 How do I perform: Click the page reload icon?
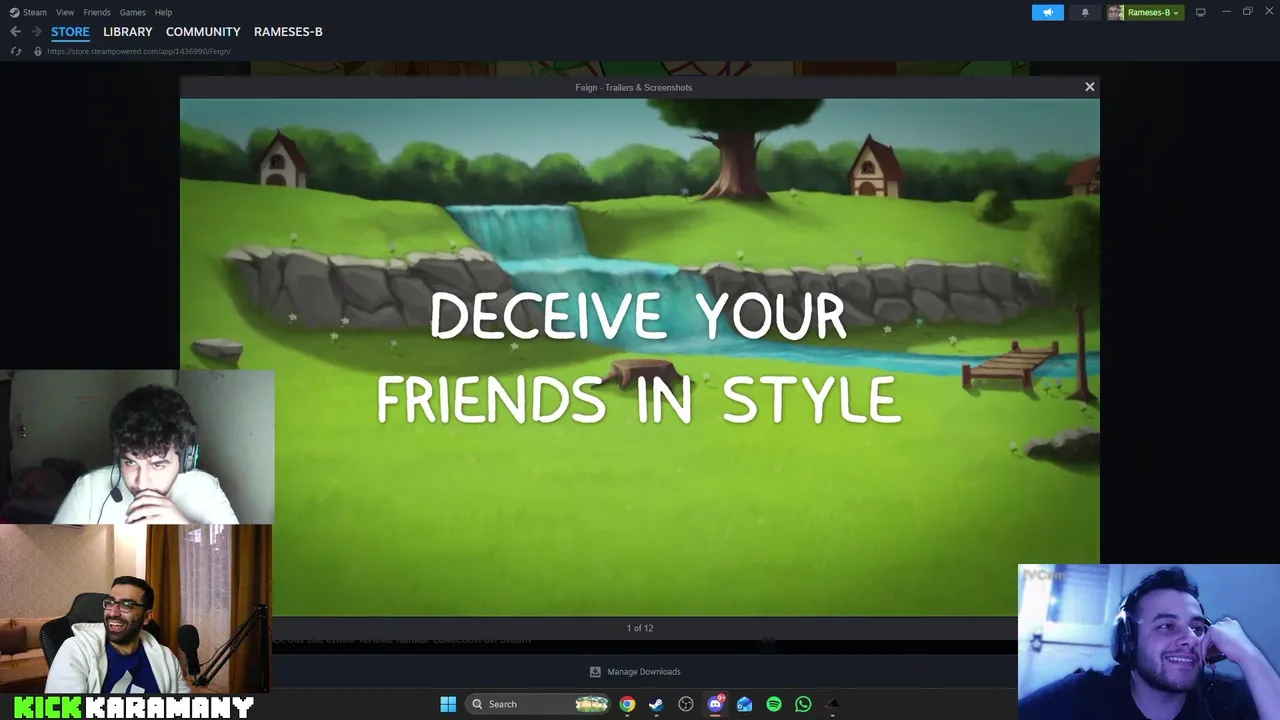coord(15,51)
